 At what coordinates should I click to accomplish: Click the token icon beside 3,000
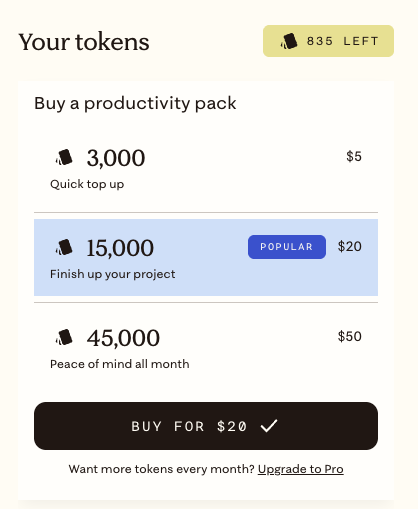click(64, 157)
